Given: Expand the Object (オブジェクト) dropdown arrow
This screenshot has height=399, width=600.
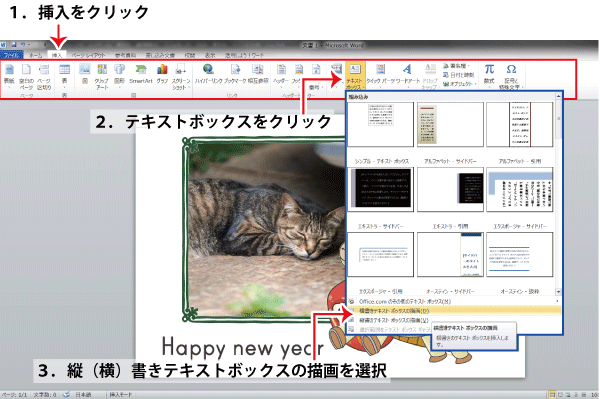Looking at the screenshot, I should click(476, 84).
